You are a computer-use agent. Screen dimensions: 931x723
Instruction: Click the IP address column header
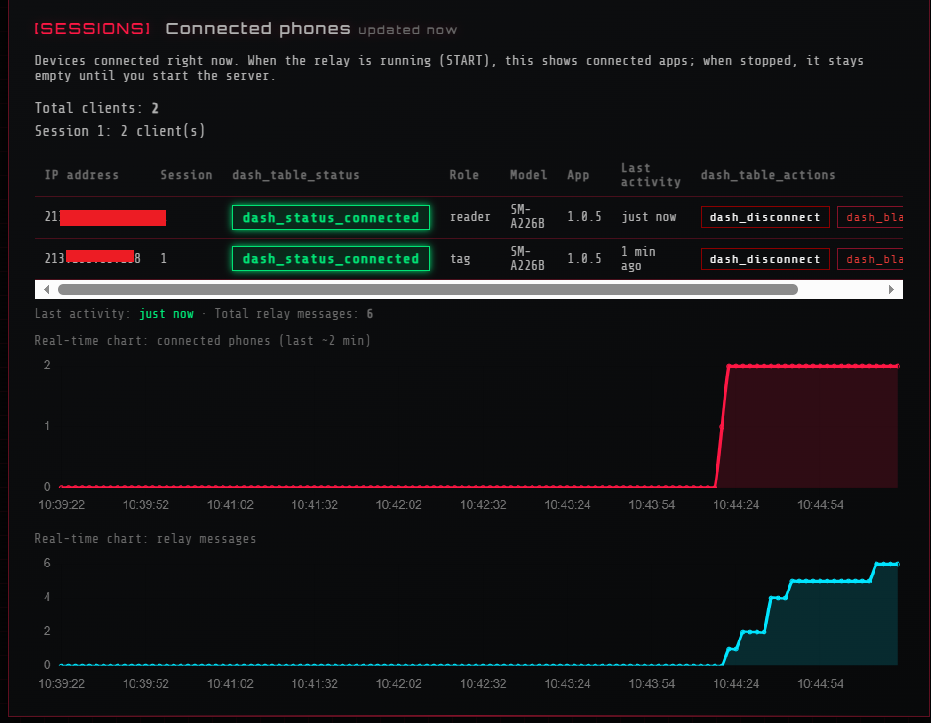[x=81, y=175]
